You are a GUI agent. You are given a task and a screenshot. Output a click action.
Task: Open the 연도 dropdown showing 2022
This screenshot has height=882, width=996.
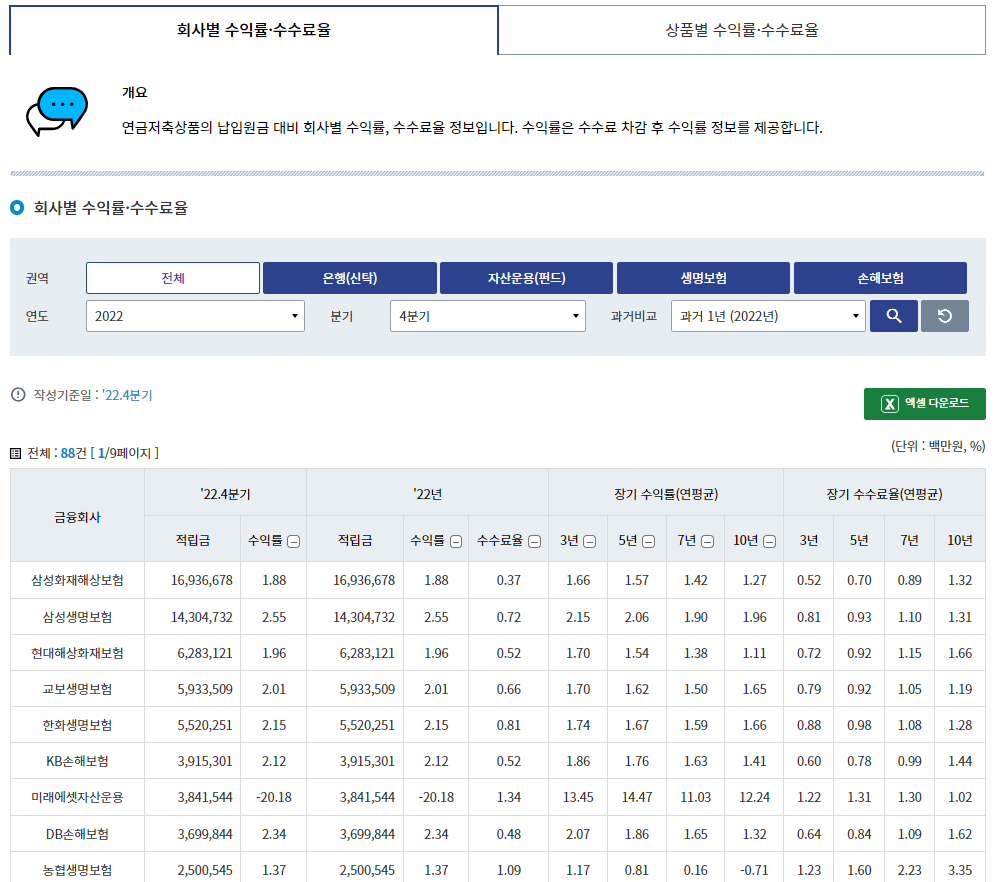click(195, 315)
